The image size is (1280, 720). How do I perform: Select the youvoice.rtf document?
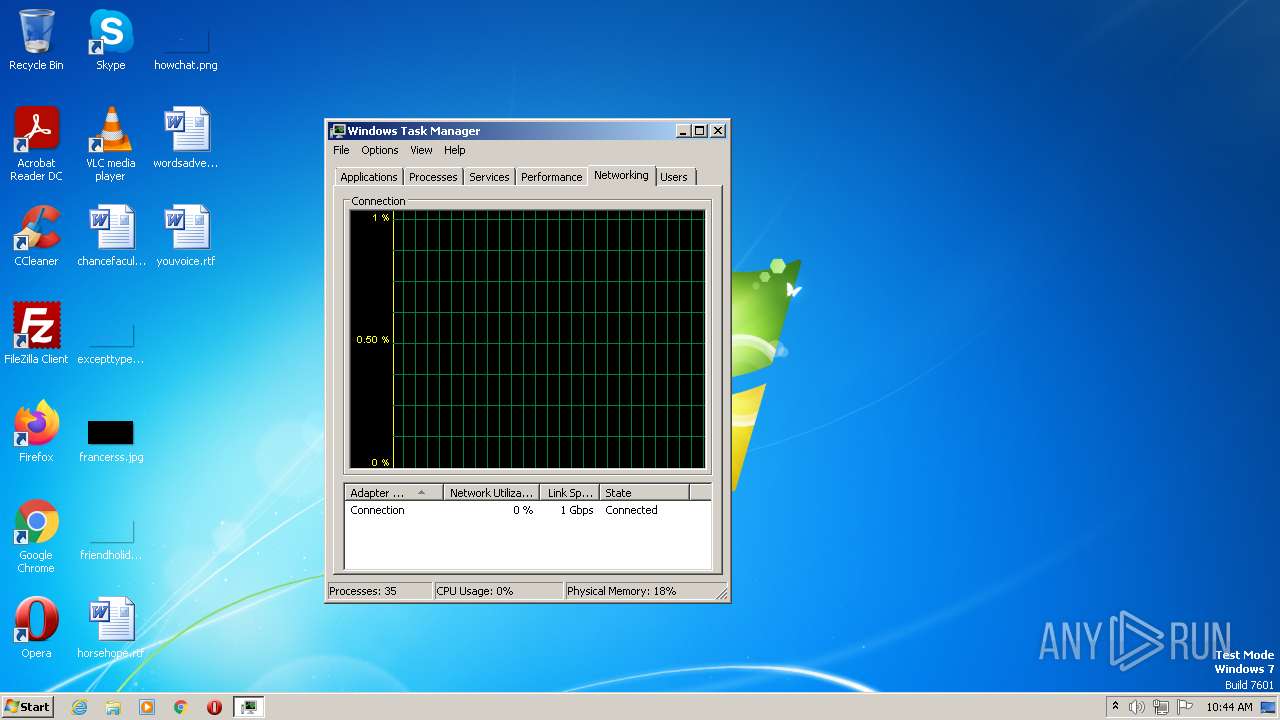186,236
